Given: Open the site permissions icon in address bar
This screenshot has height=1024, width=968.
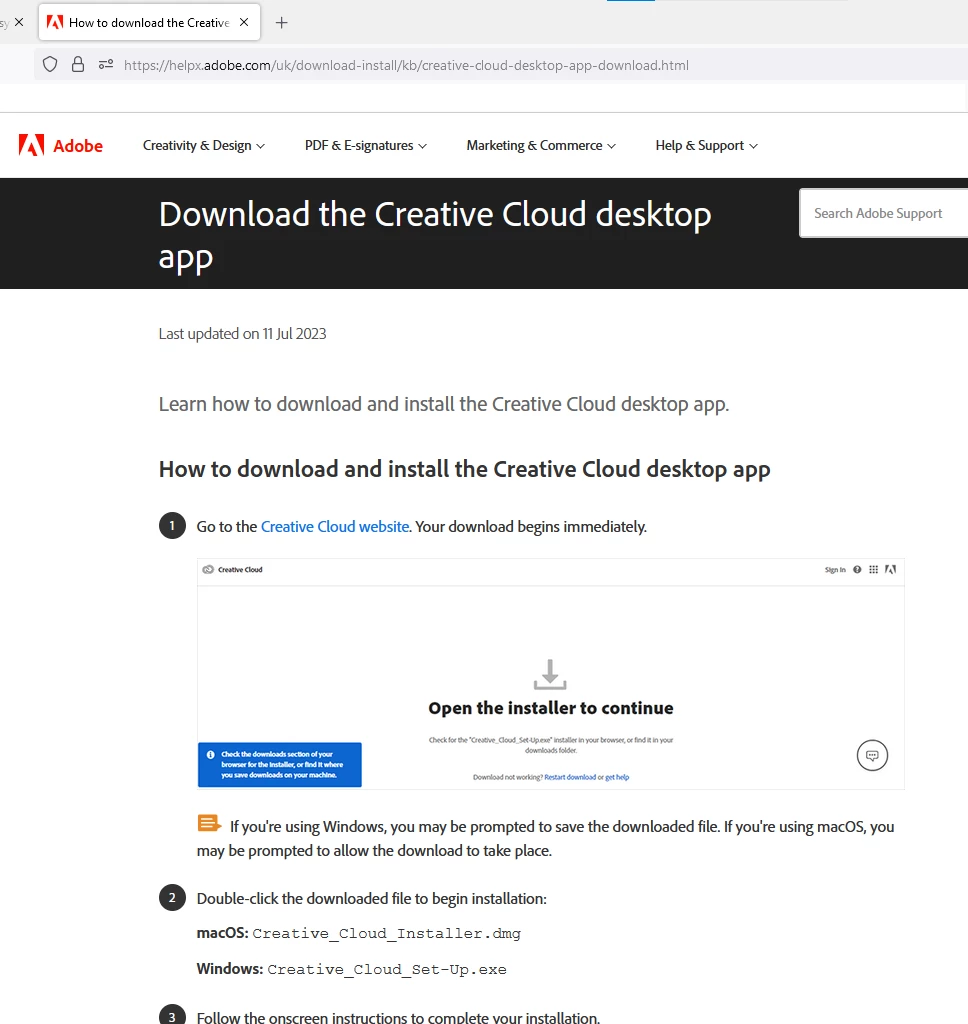Looking at the screenshot, I should tap(106, 65).
